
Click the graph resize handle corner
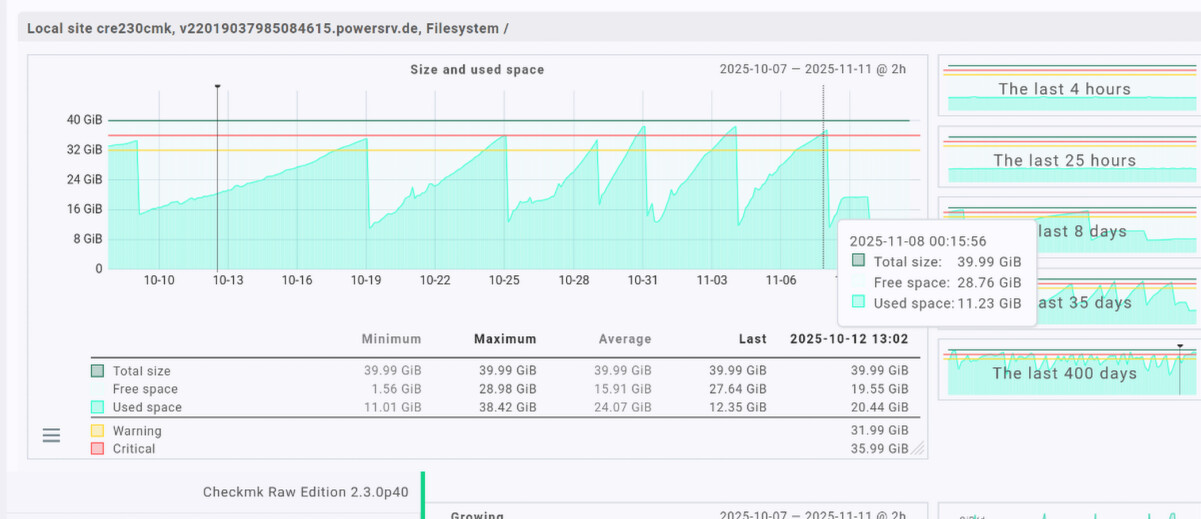(x=916, y=449)
